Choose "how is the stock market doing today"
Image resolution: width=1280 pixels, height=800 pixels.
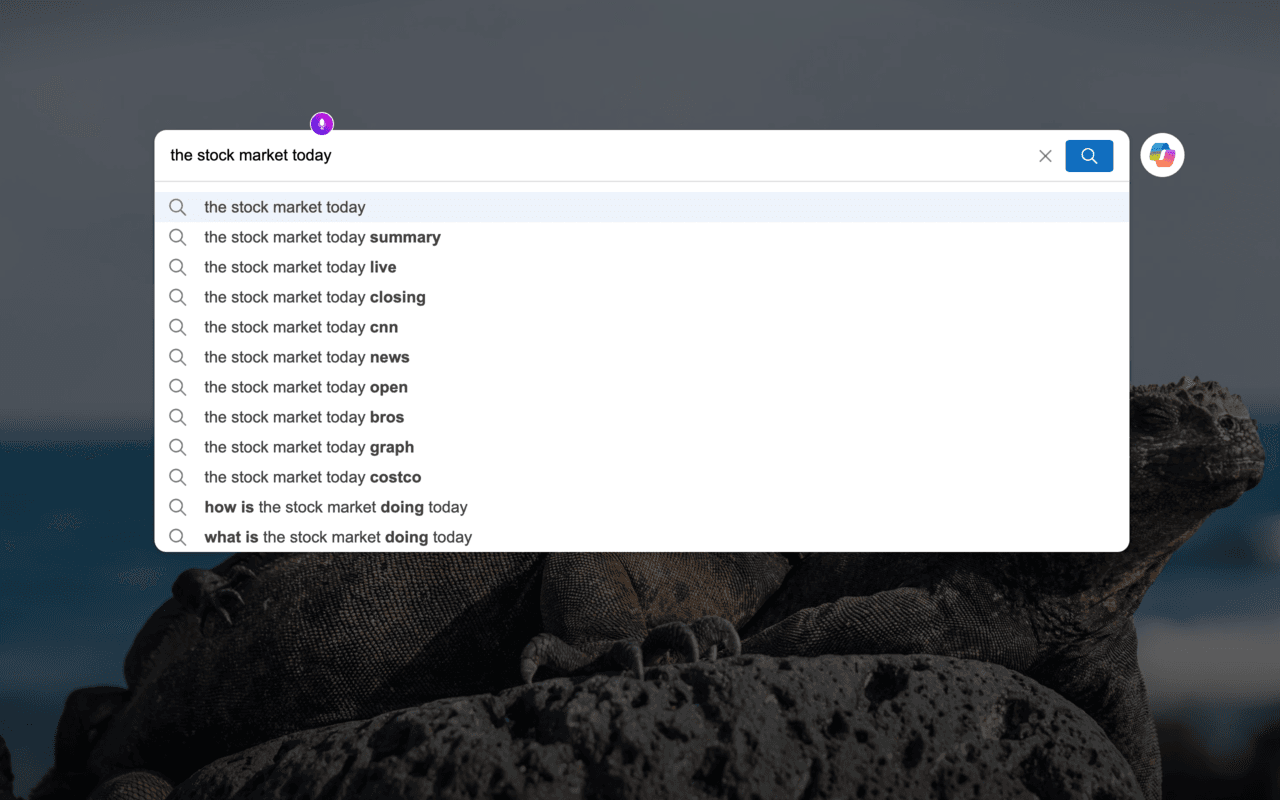336,507
